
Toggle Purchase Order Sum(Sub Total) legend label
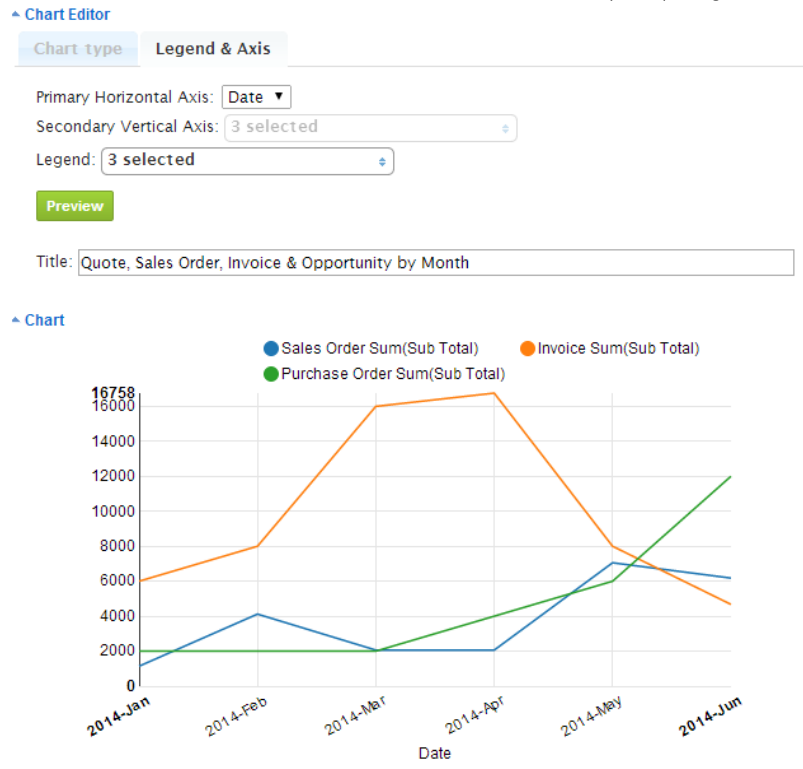click(393, 374)
